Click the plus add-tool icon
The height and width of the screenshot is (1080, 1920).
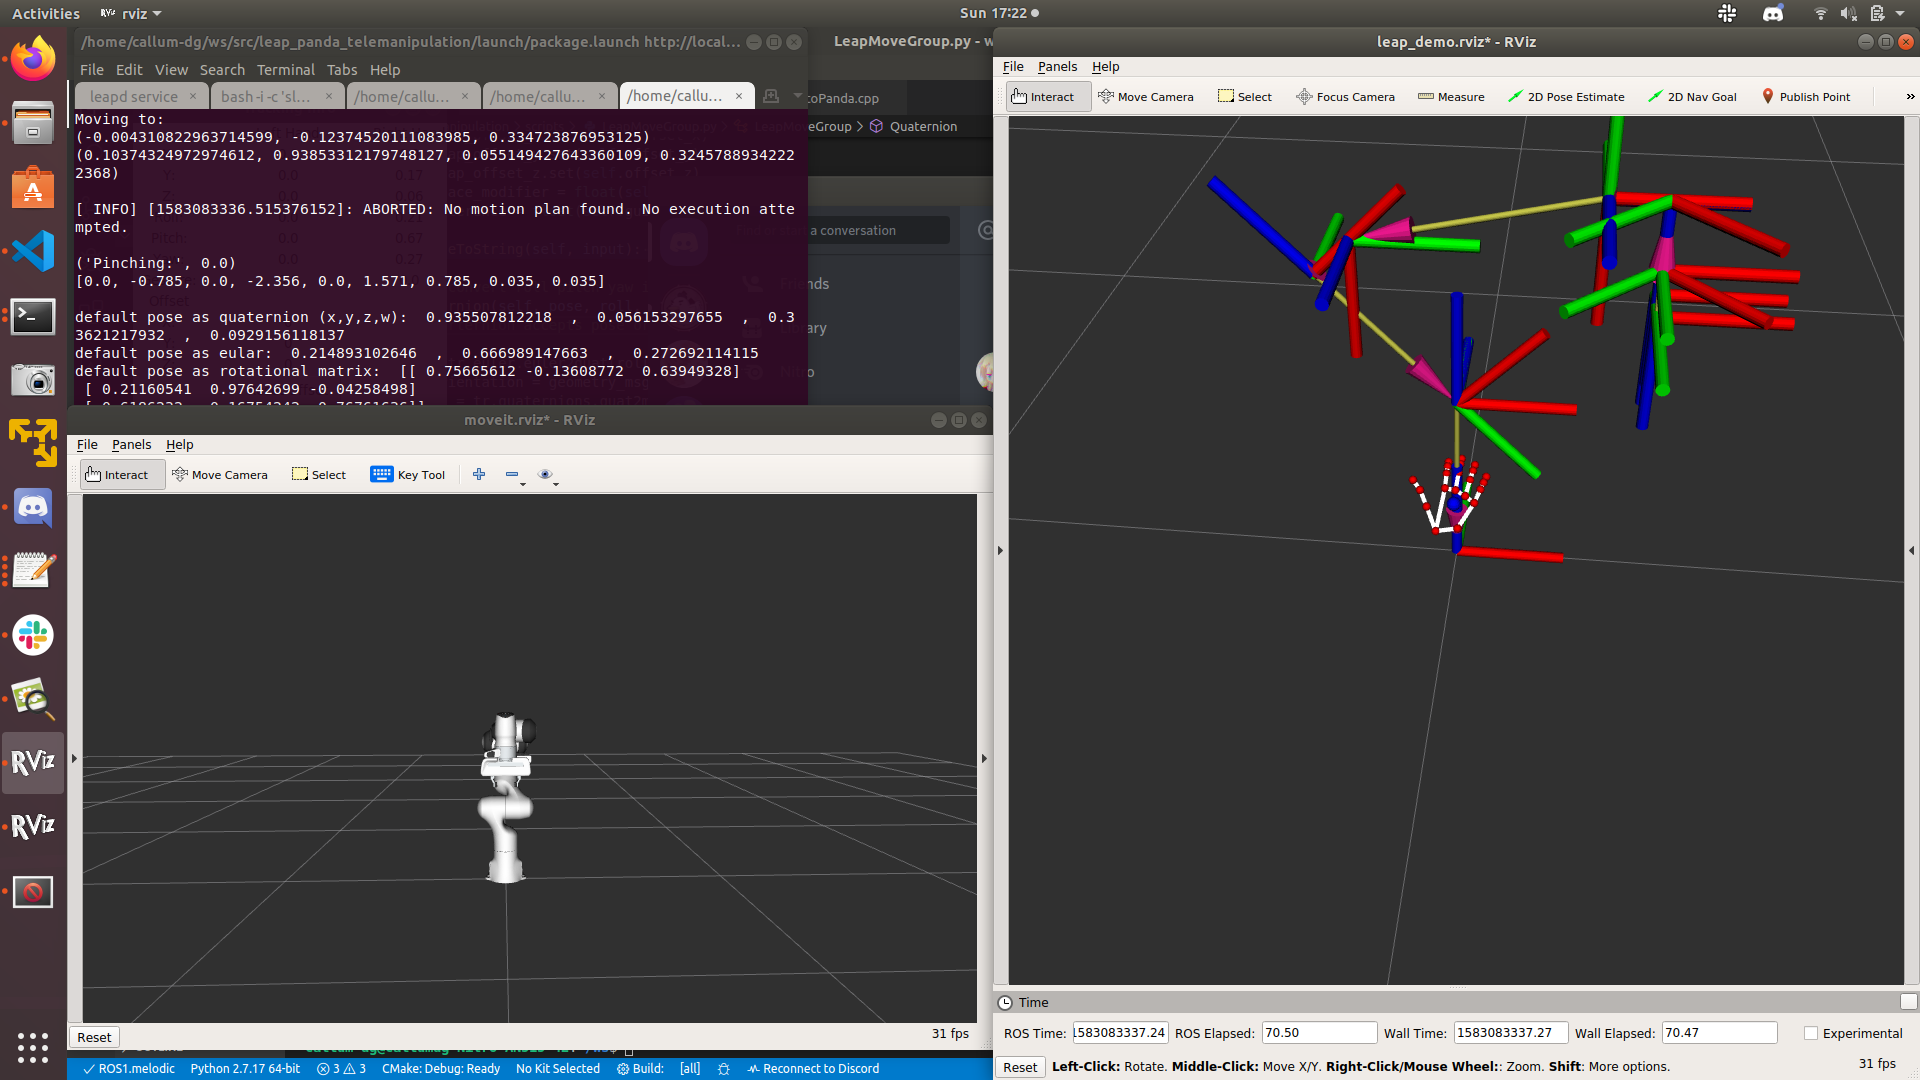point(479,475)
